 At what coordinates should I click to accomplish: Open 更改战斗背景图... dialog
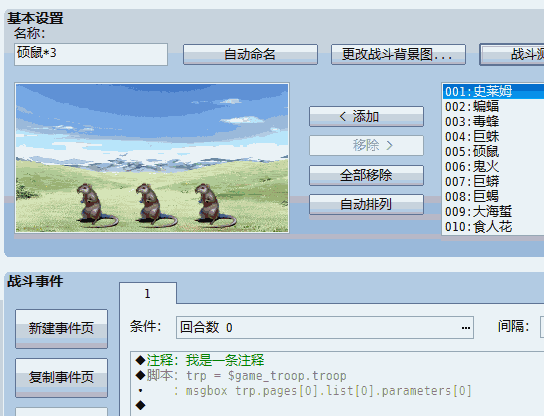398,54
